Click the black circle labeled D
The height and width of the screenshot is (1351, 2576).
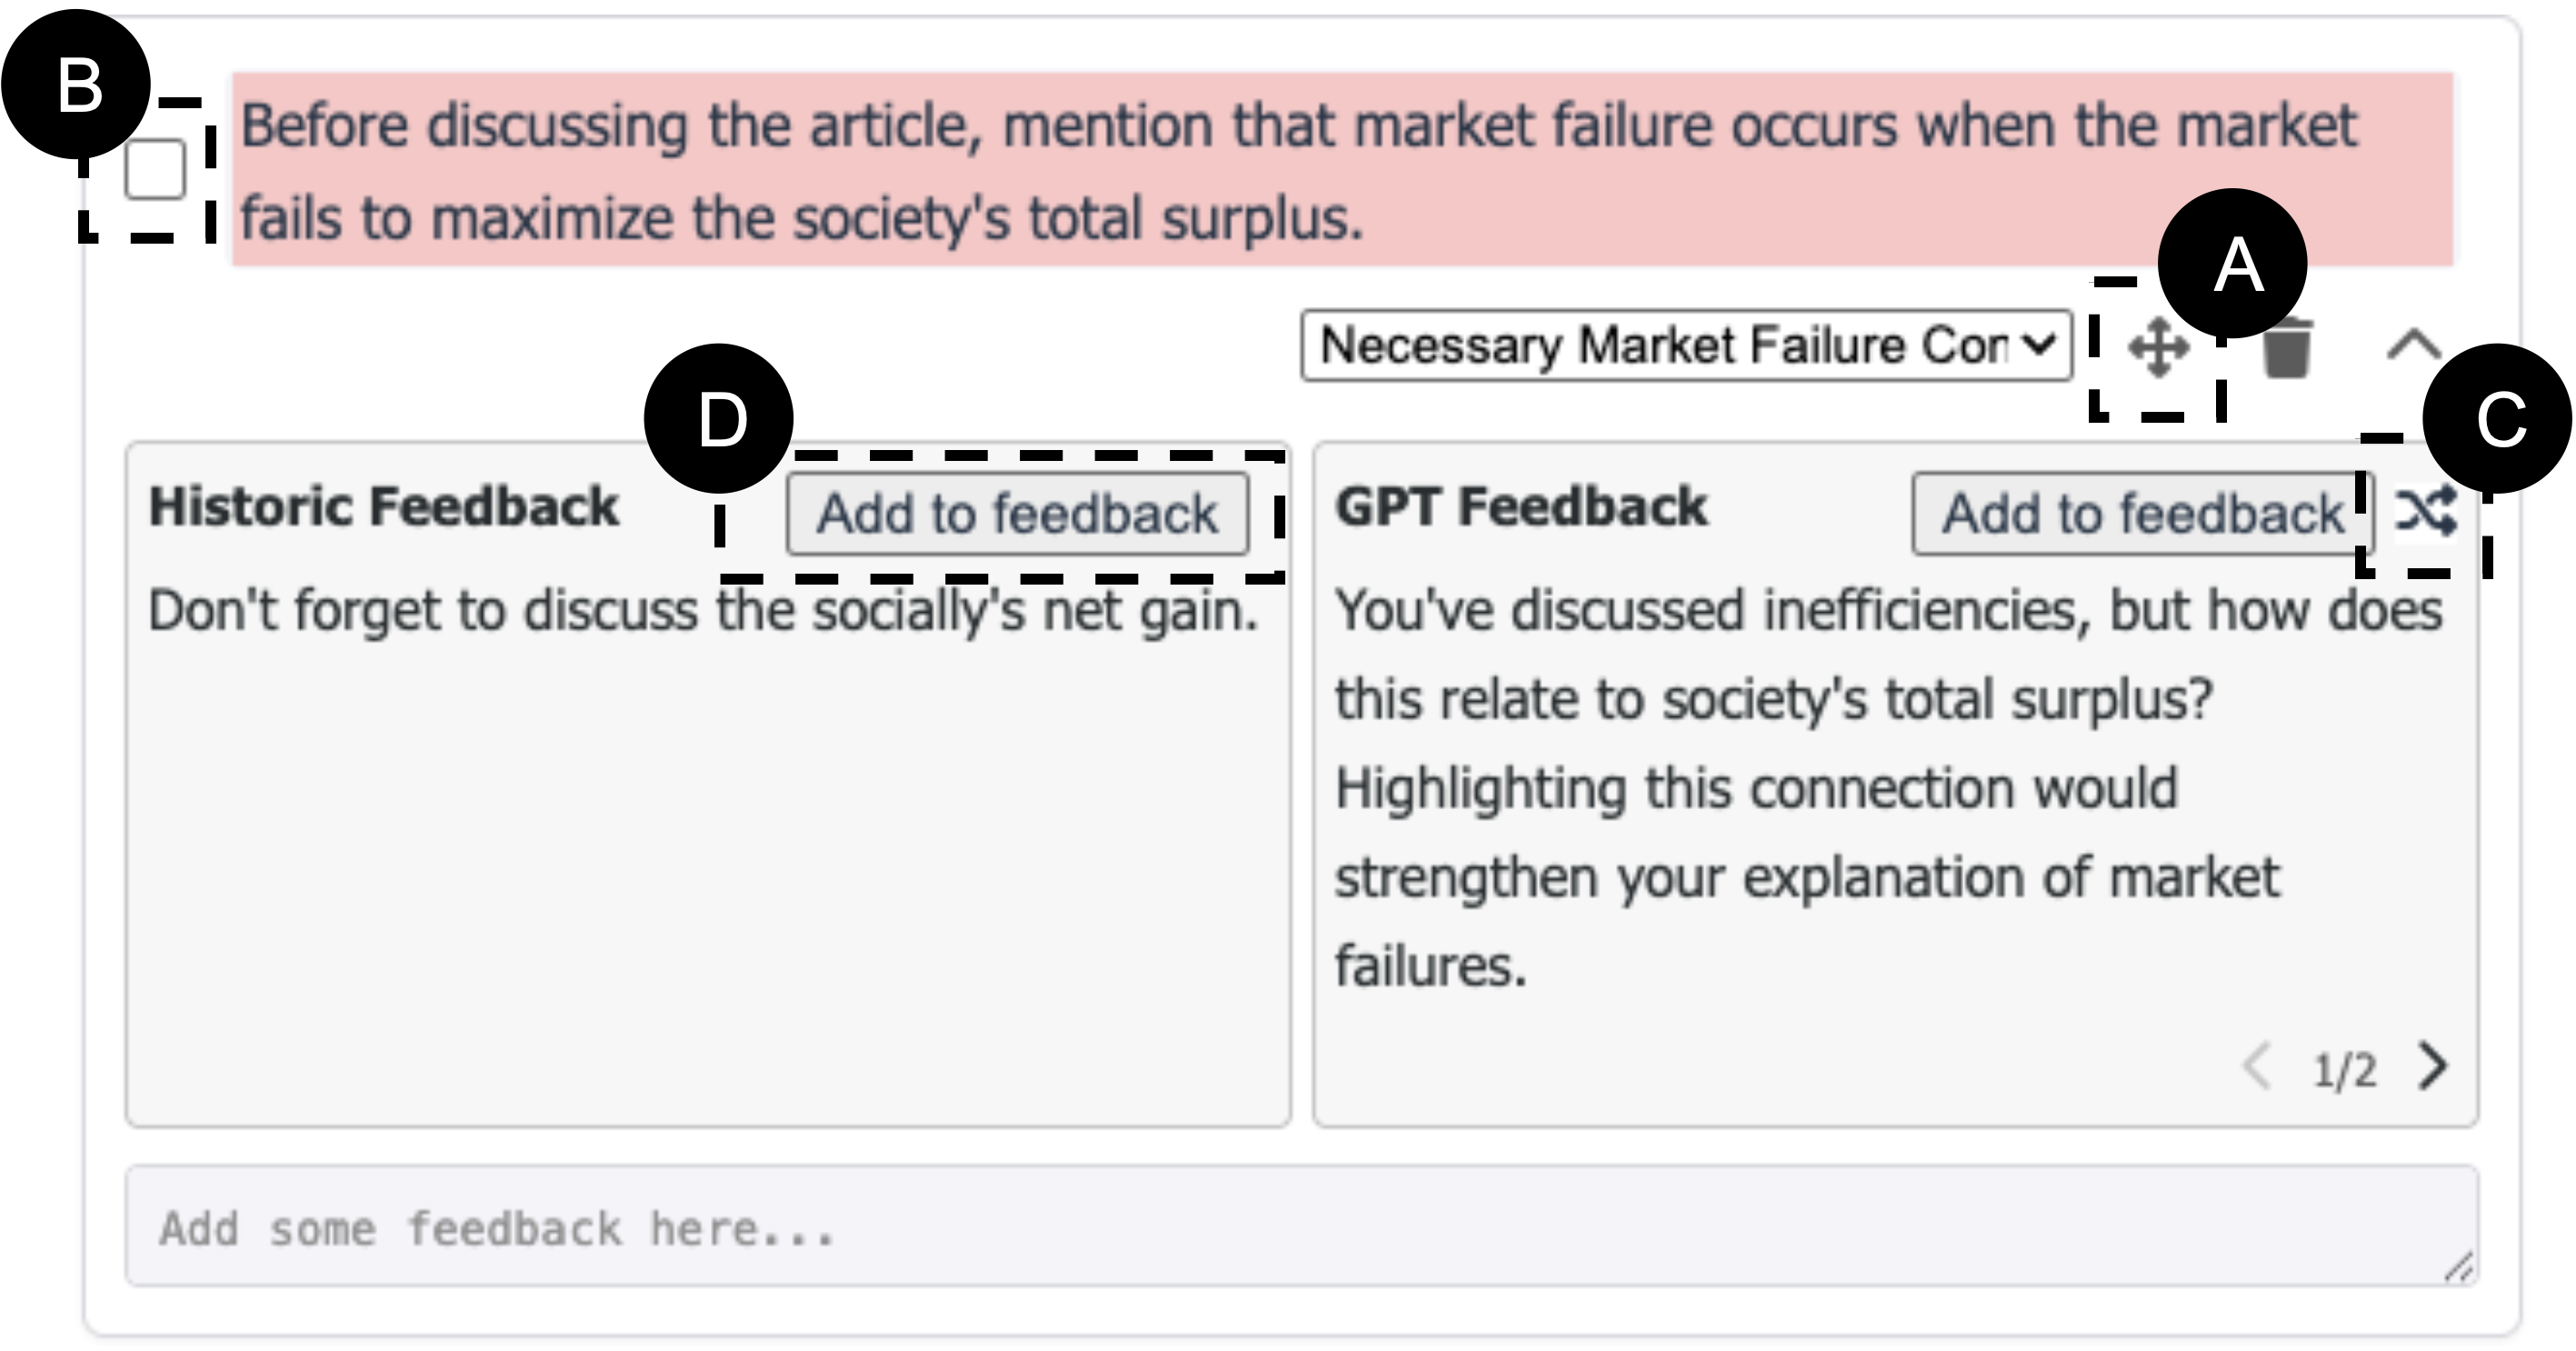click(x=719, y=419)
